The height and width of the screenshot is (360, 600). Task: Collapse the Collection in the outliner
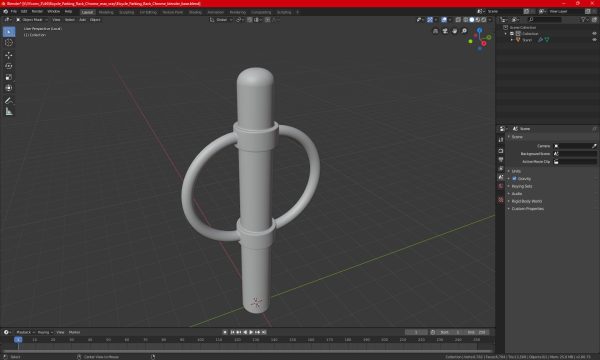(506, 34)
